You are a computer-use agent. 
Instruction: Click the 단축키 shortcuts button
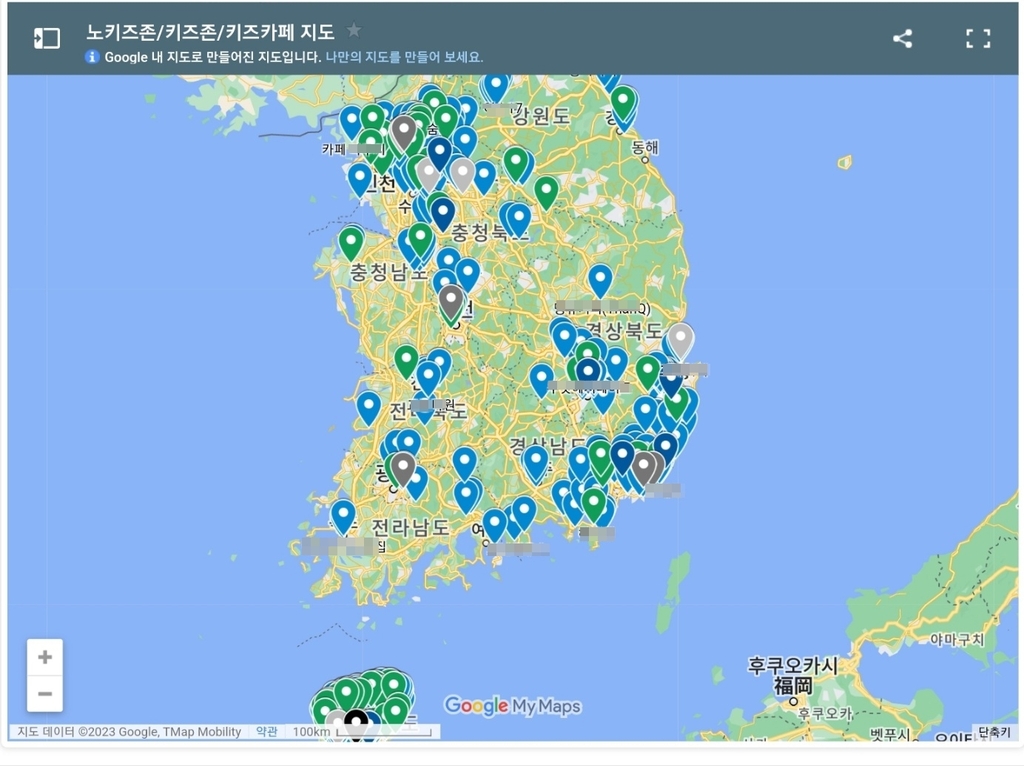[994, 731]
